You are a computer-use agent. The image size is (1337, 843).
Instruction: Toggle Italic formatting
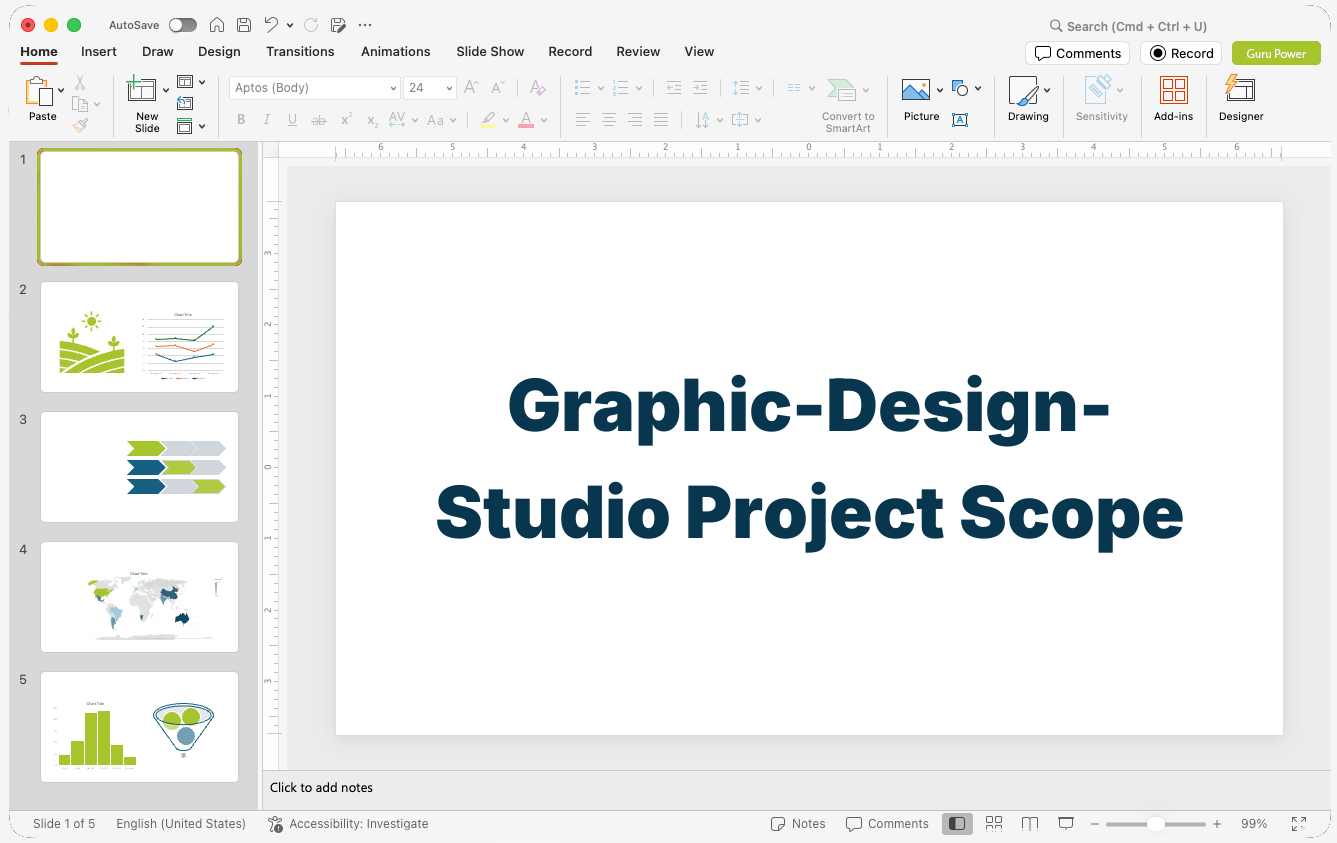tap(267, 120)
